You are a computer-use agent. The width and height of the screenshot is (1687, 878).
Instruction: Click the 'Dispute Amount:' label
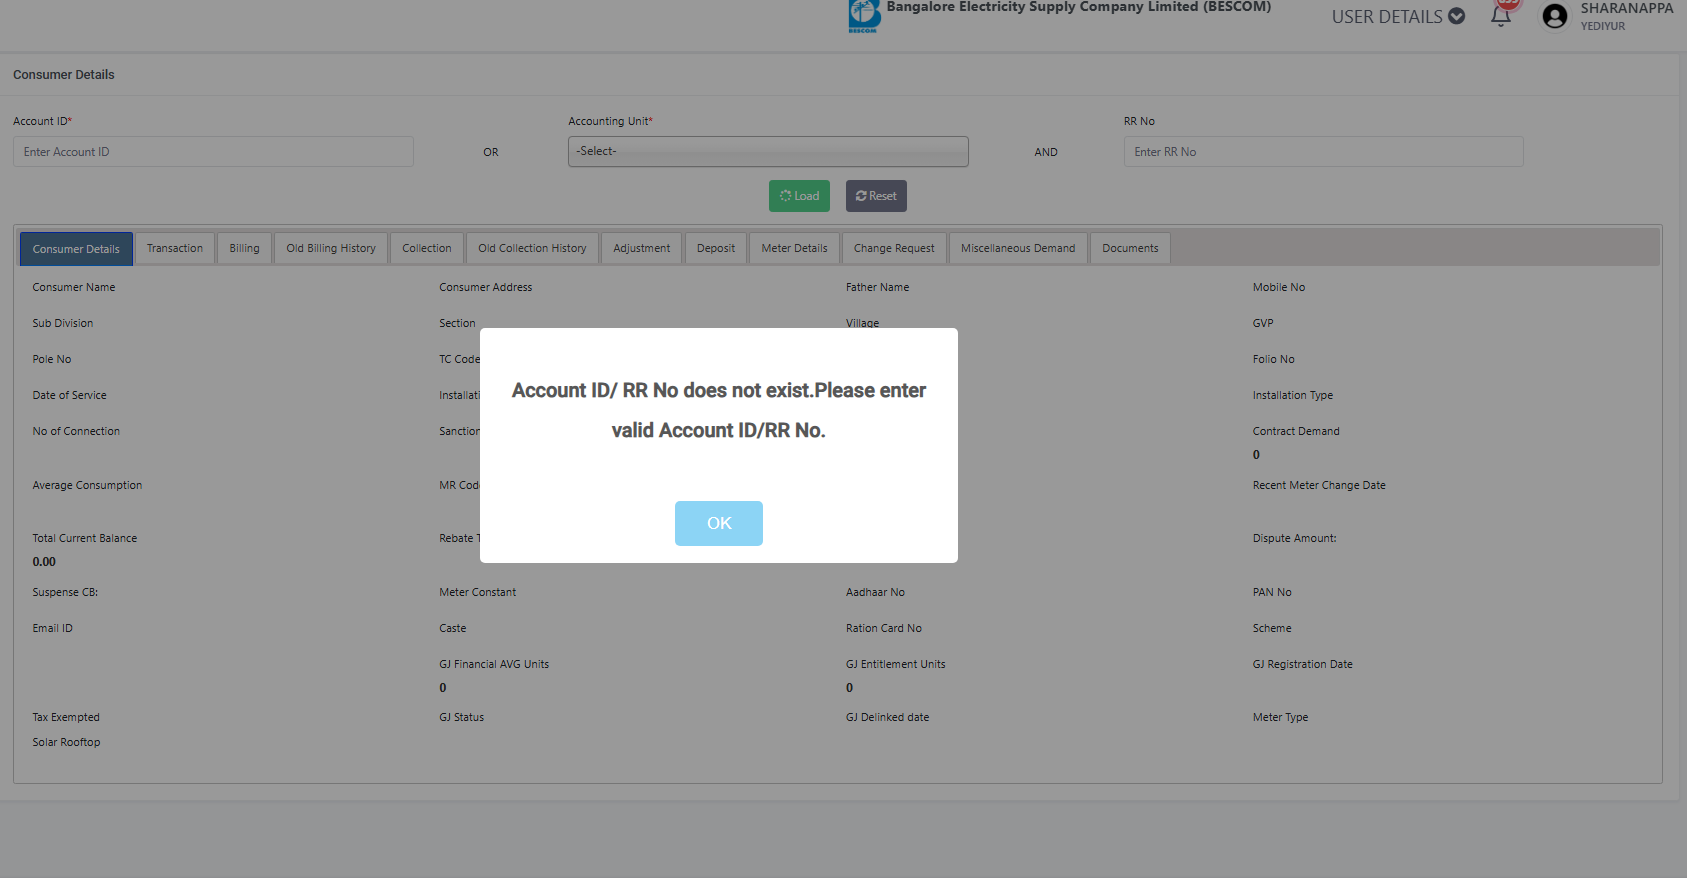click(x=1295, y=538)
